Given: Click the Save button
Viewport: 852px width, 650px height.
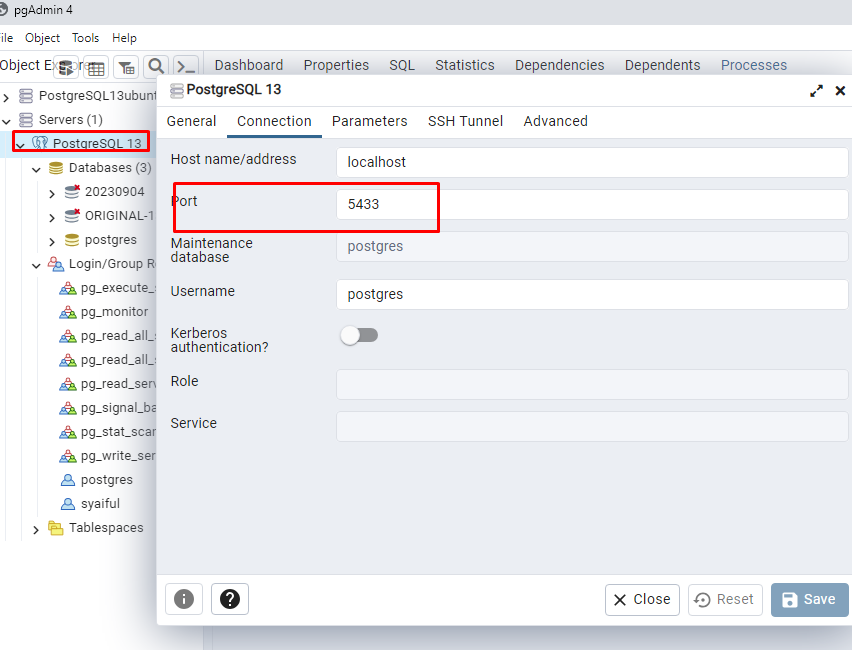Looking at the screenshot, I should (x=810, y=599).
